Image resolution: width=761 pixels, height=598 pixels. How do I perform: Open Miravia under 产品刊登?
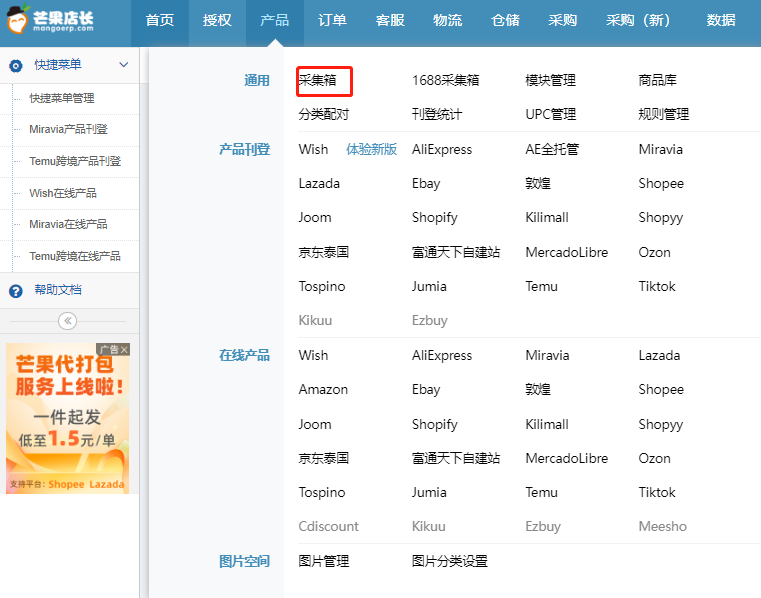point(661,149)
